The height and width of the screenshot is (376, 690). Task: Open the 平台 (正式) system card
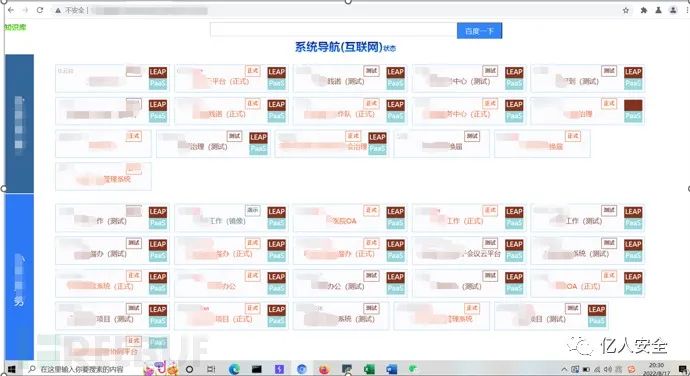click(231, 78)
